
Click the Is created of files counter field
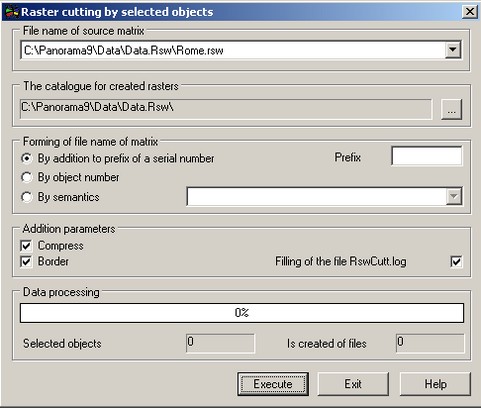pos(430,343)
